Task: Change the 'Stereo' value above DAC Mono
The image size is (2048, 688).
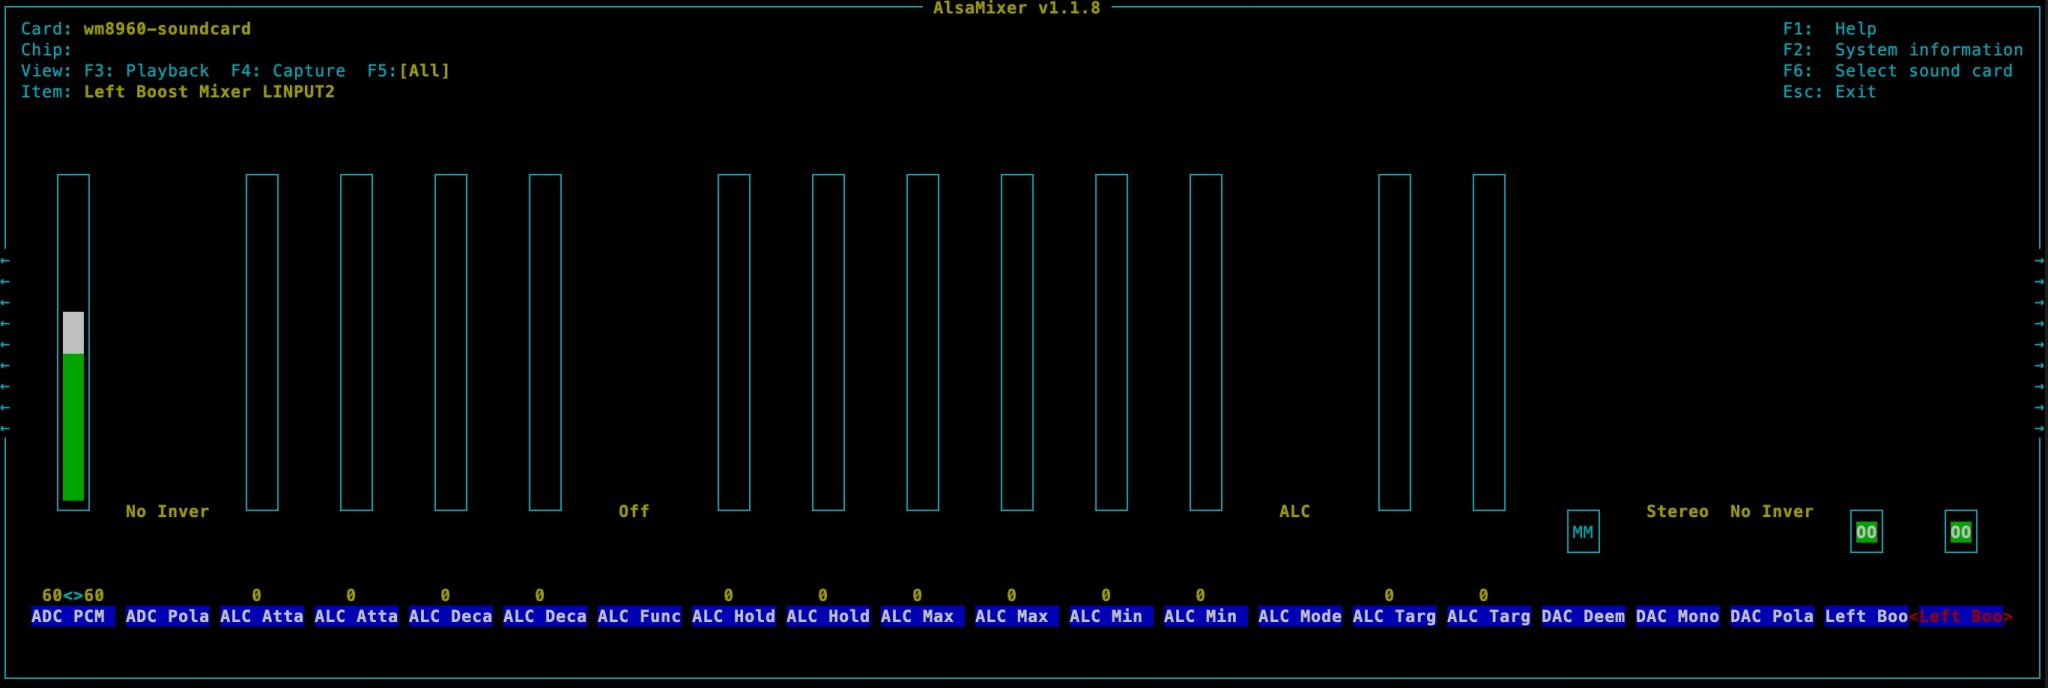Action: (1677, 511)
